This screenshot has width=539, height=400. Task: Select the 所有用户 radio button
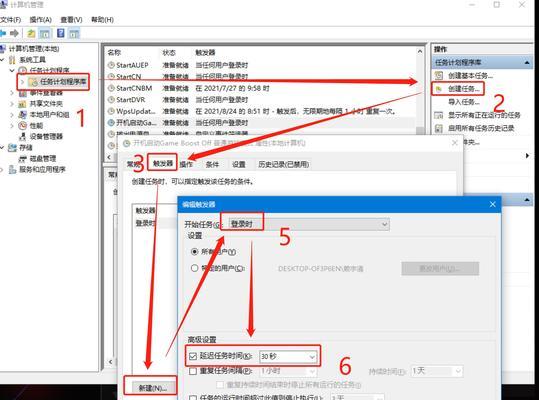pos(194,252)
